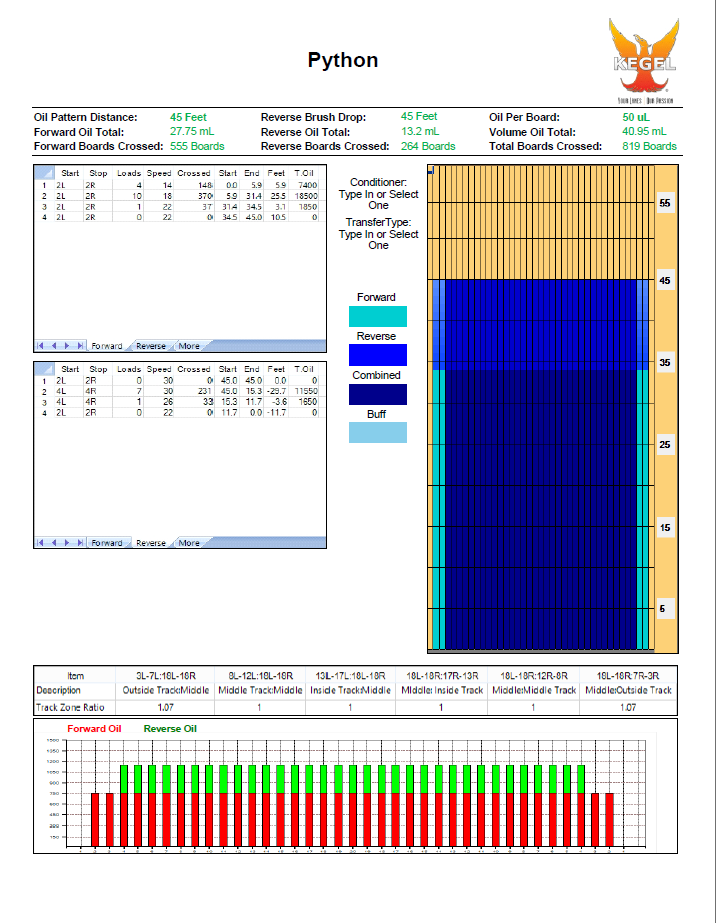
Task: Select the cell showing 370 boards crossed
Action: pyautogui.click(x=194, y=196)
